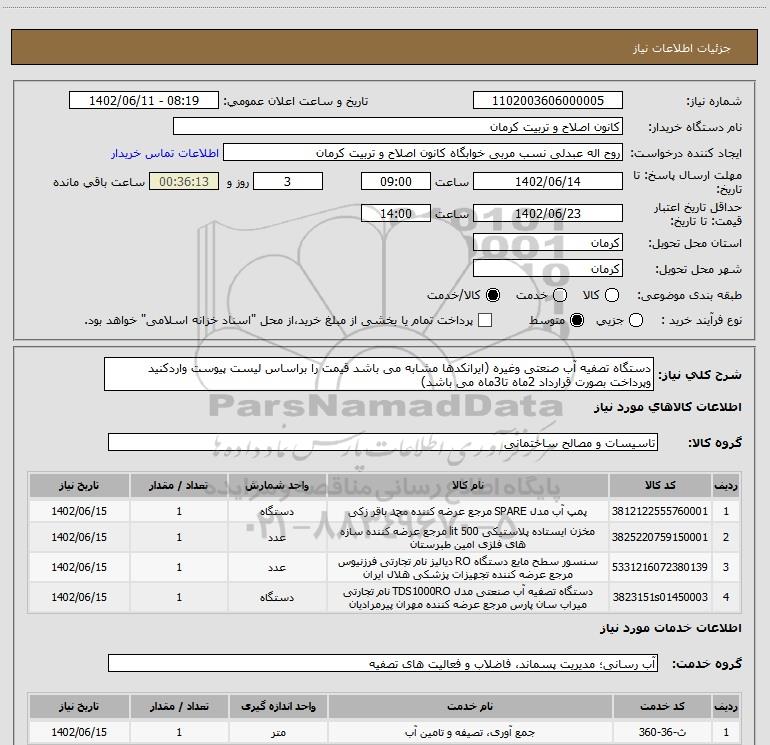Click the کد کالا column header
770x745 pixels.
point(660,485)
